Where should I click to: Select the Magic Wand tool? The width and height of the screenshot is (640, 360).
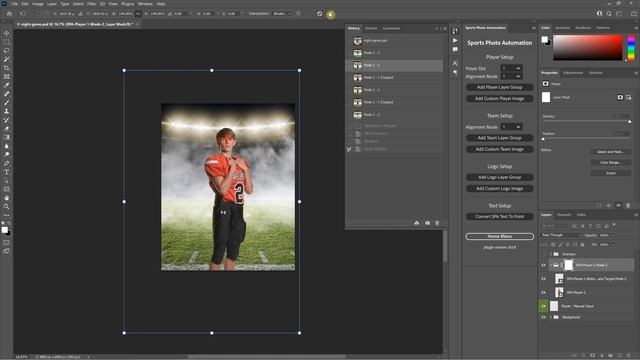(x=7, y=59)
